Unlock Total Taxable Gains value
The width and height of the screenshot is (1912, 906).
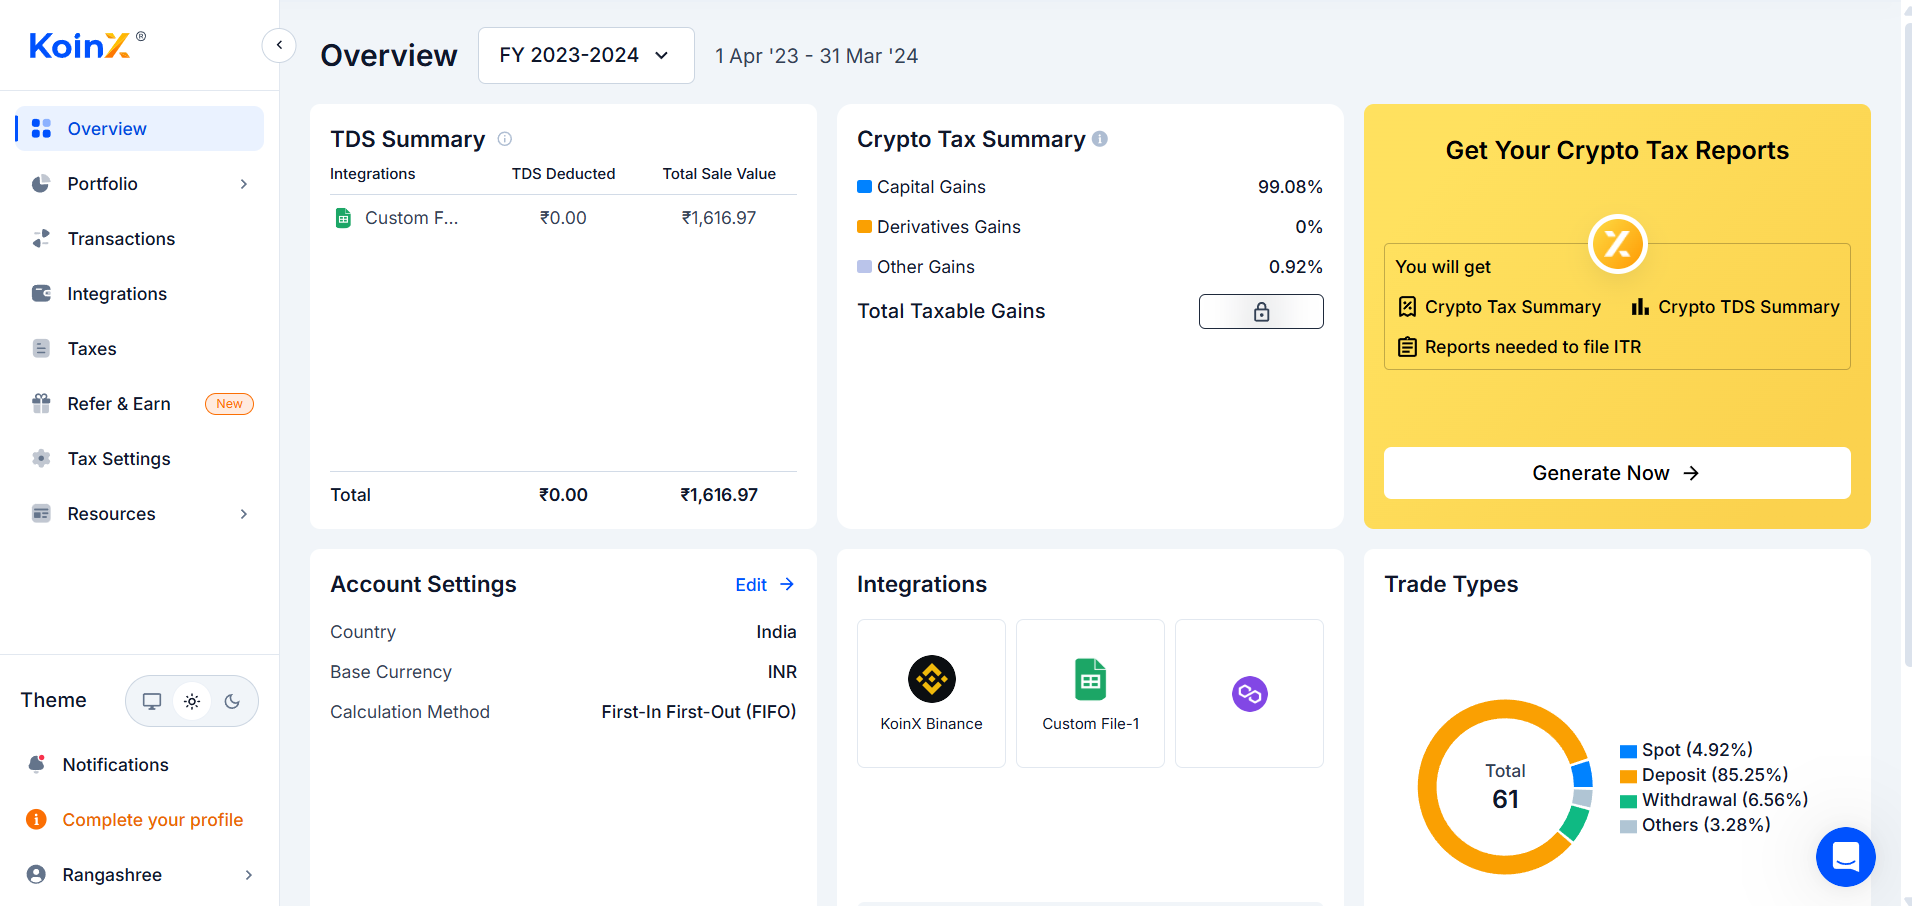[x=1261, y=311]
